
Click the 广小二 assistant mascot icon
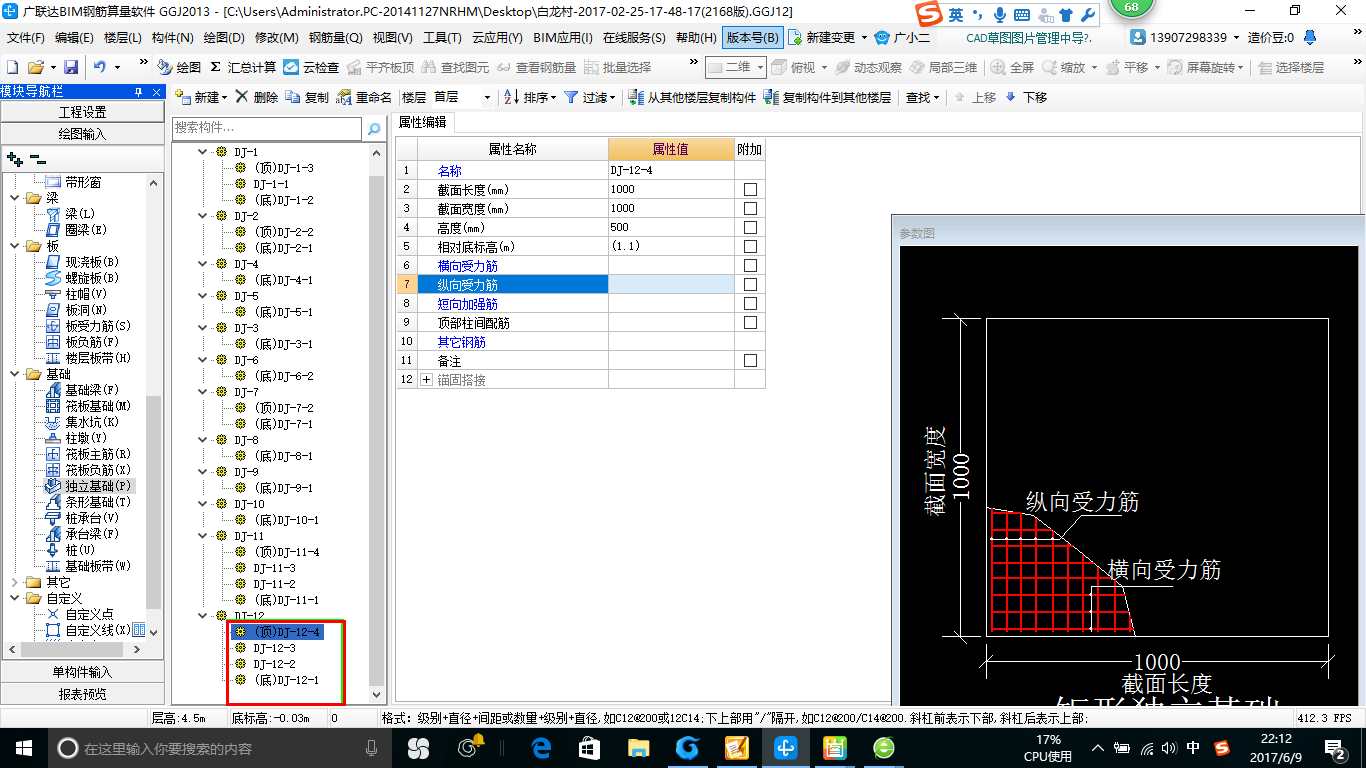pos(882,37)
